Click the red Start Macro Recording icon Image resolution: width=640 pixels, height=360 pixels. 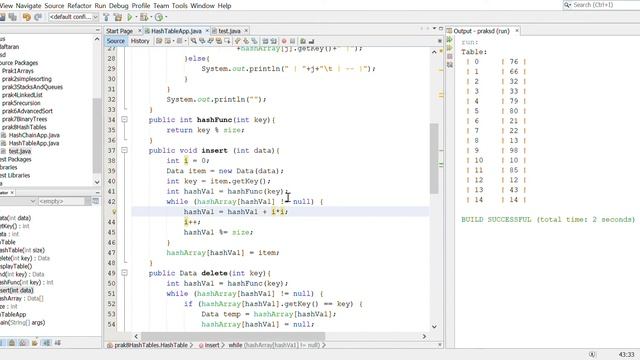pos(284,41)
